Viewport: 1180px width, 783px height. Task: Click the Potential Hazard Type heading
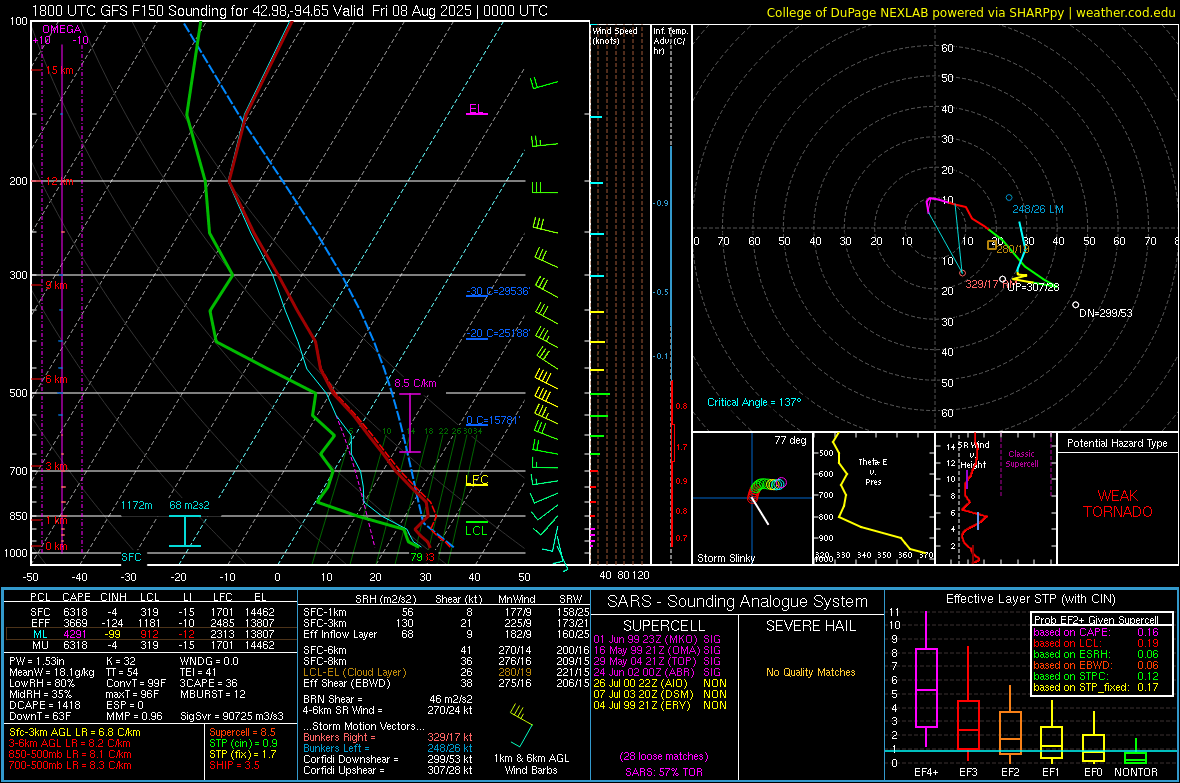point(1118,443)
